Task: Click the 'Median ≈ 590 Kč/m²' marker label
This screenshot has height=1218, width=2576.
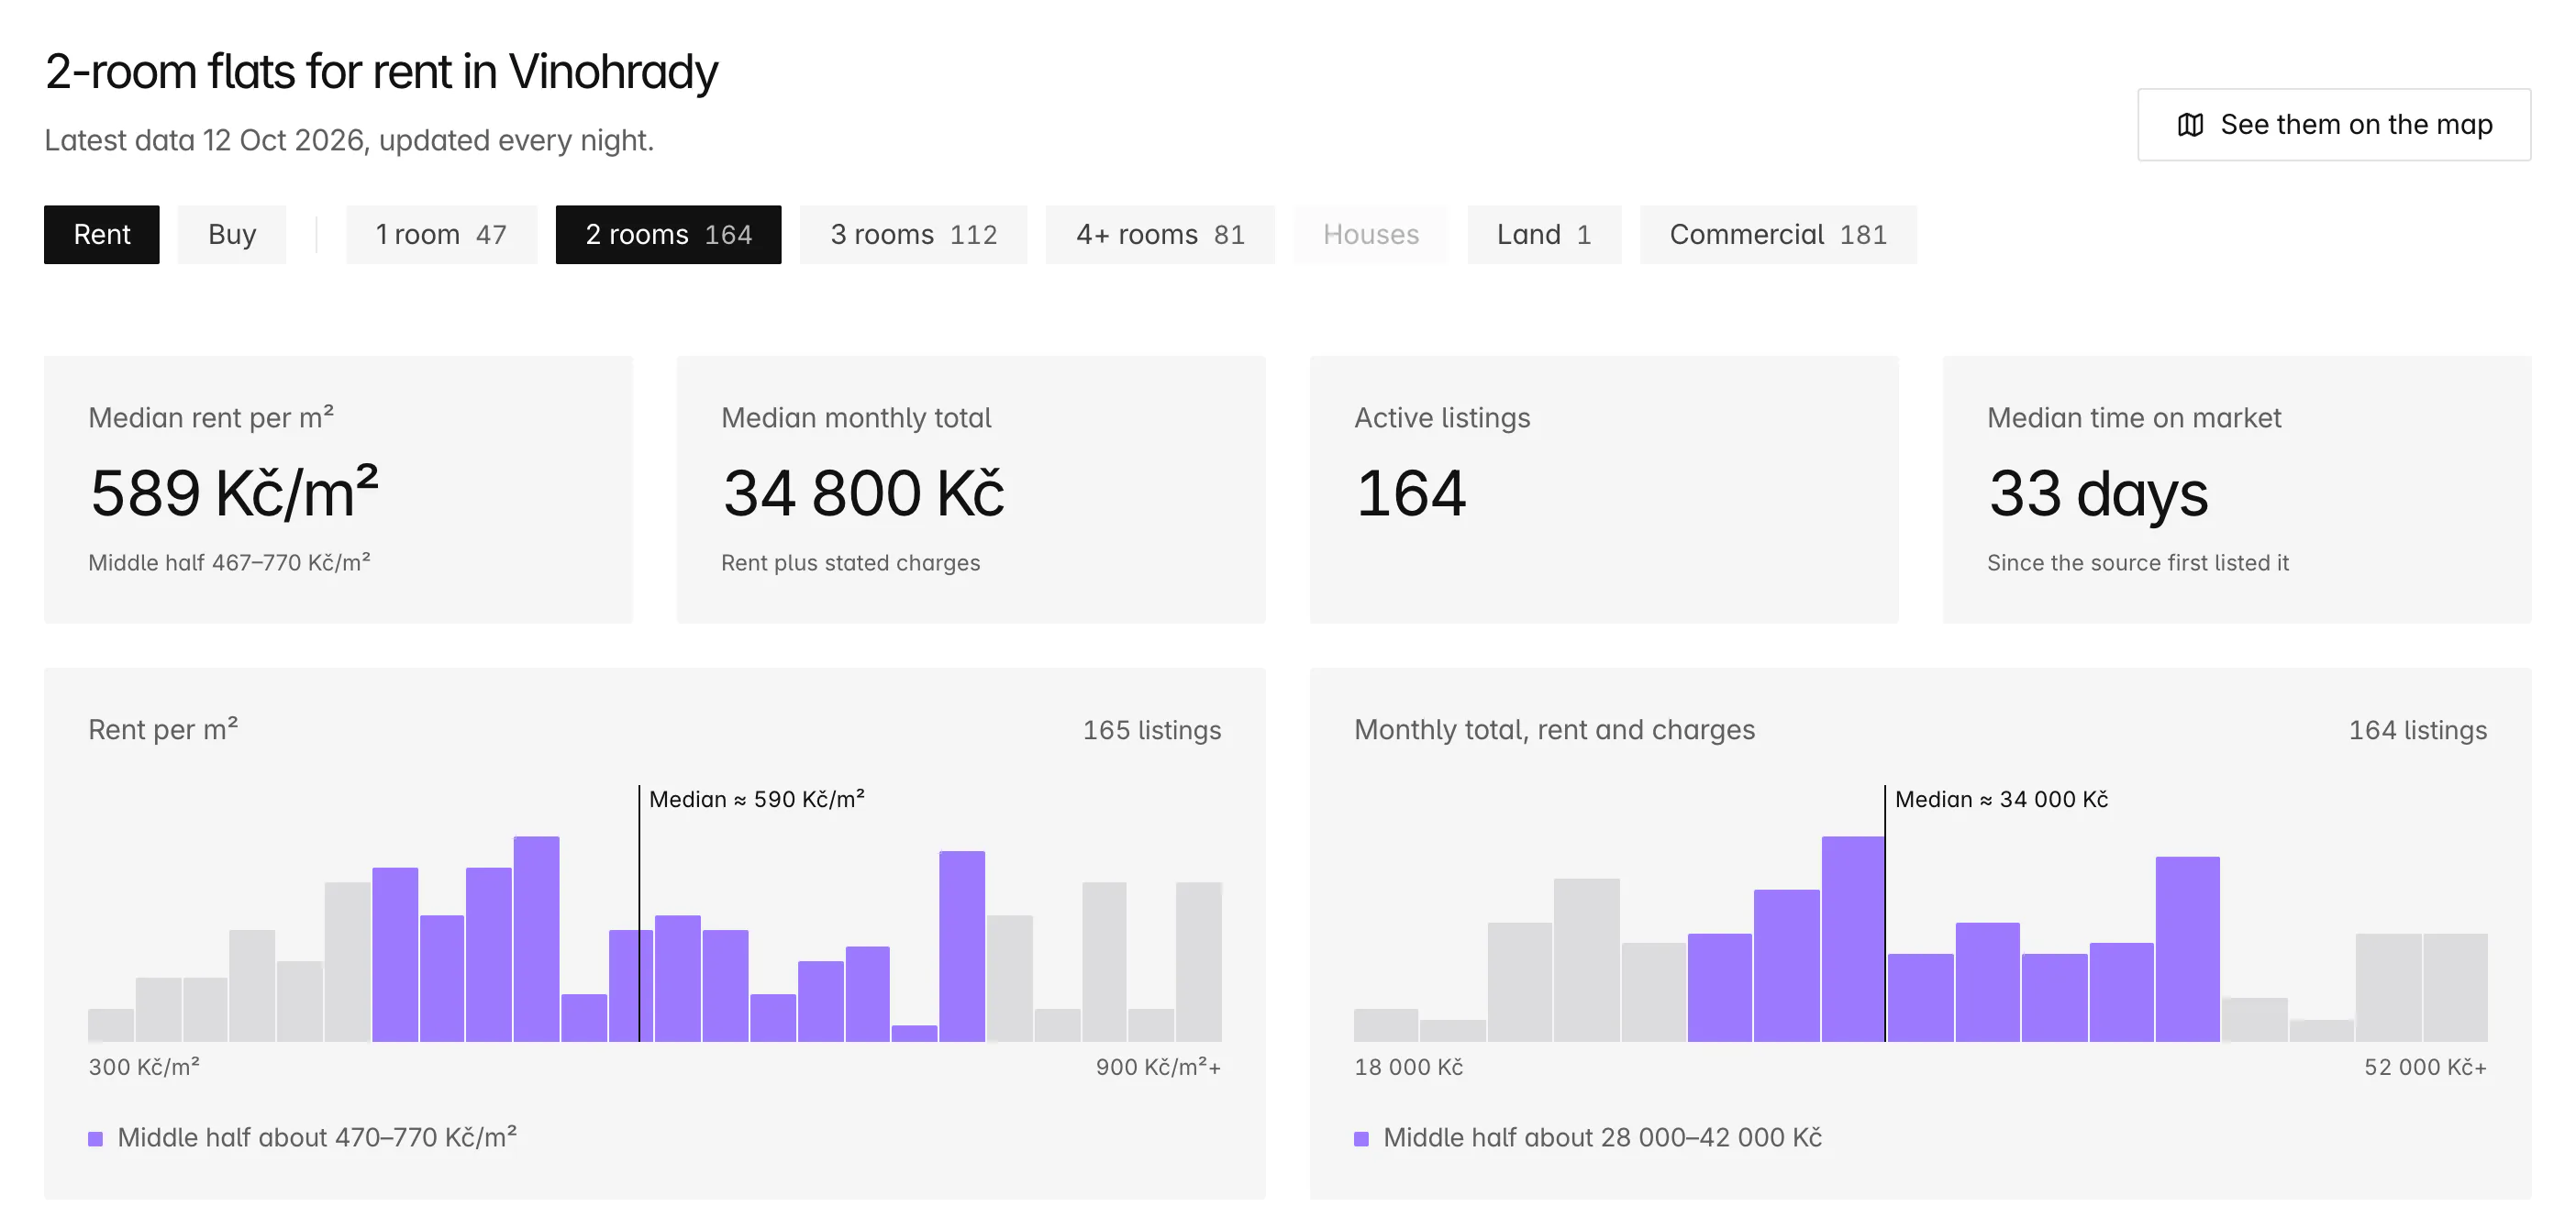Action: tap(757, 799)
